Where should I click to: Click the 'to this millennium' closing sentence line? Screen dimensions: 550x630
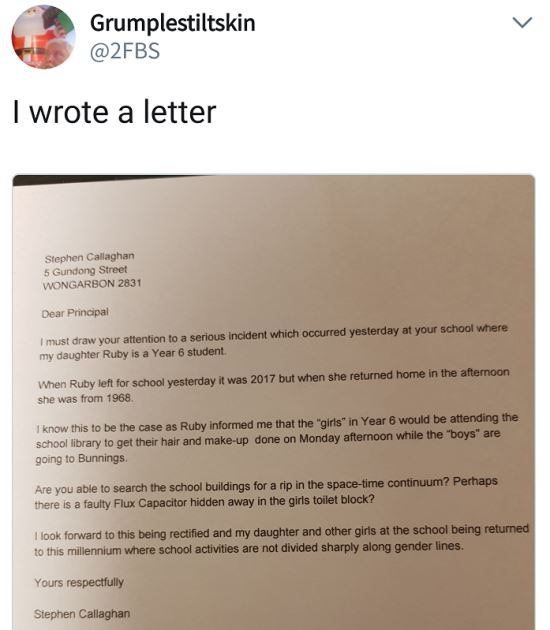click(x=249, y=549)
